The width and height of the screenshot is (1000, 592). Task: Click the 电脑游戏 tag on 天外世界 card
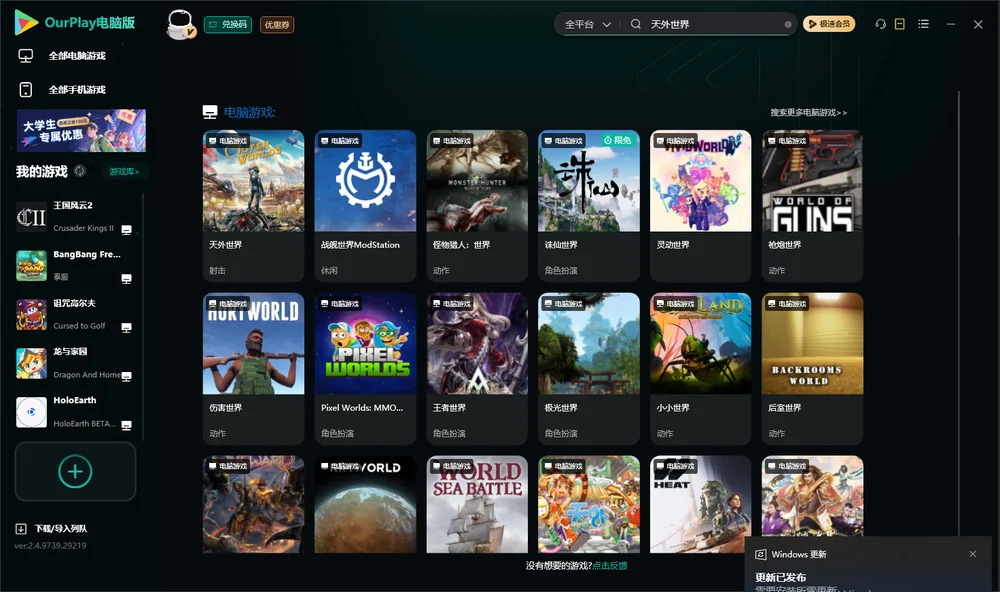point(228,141)
